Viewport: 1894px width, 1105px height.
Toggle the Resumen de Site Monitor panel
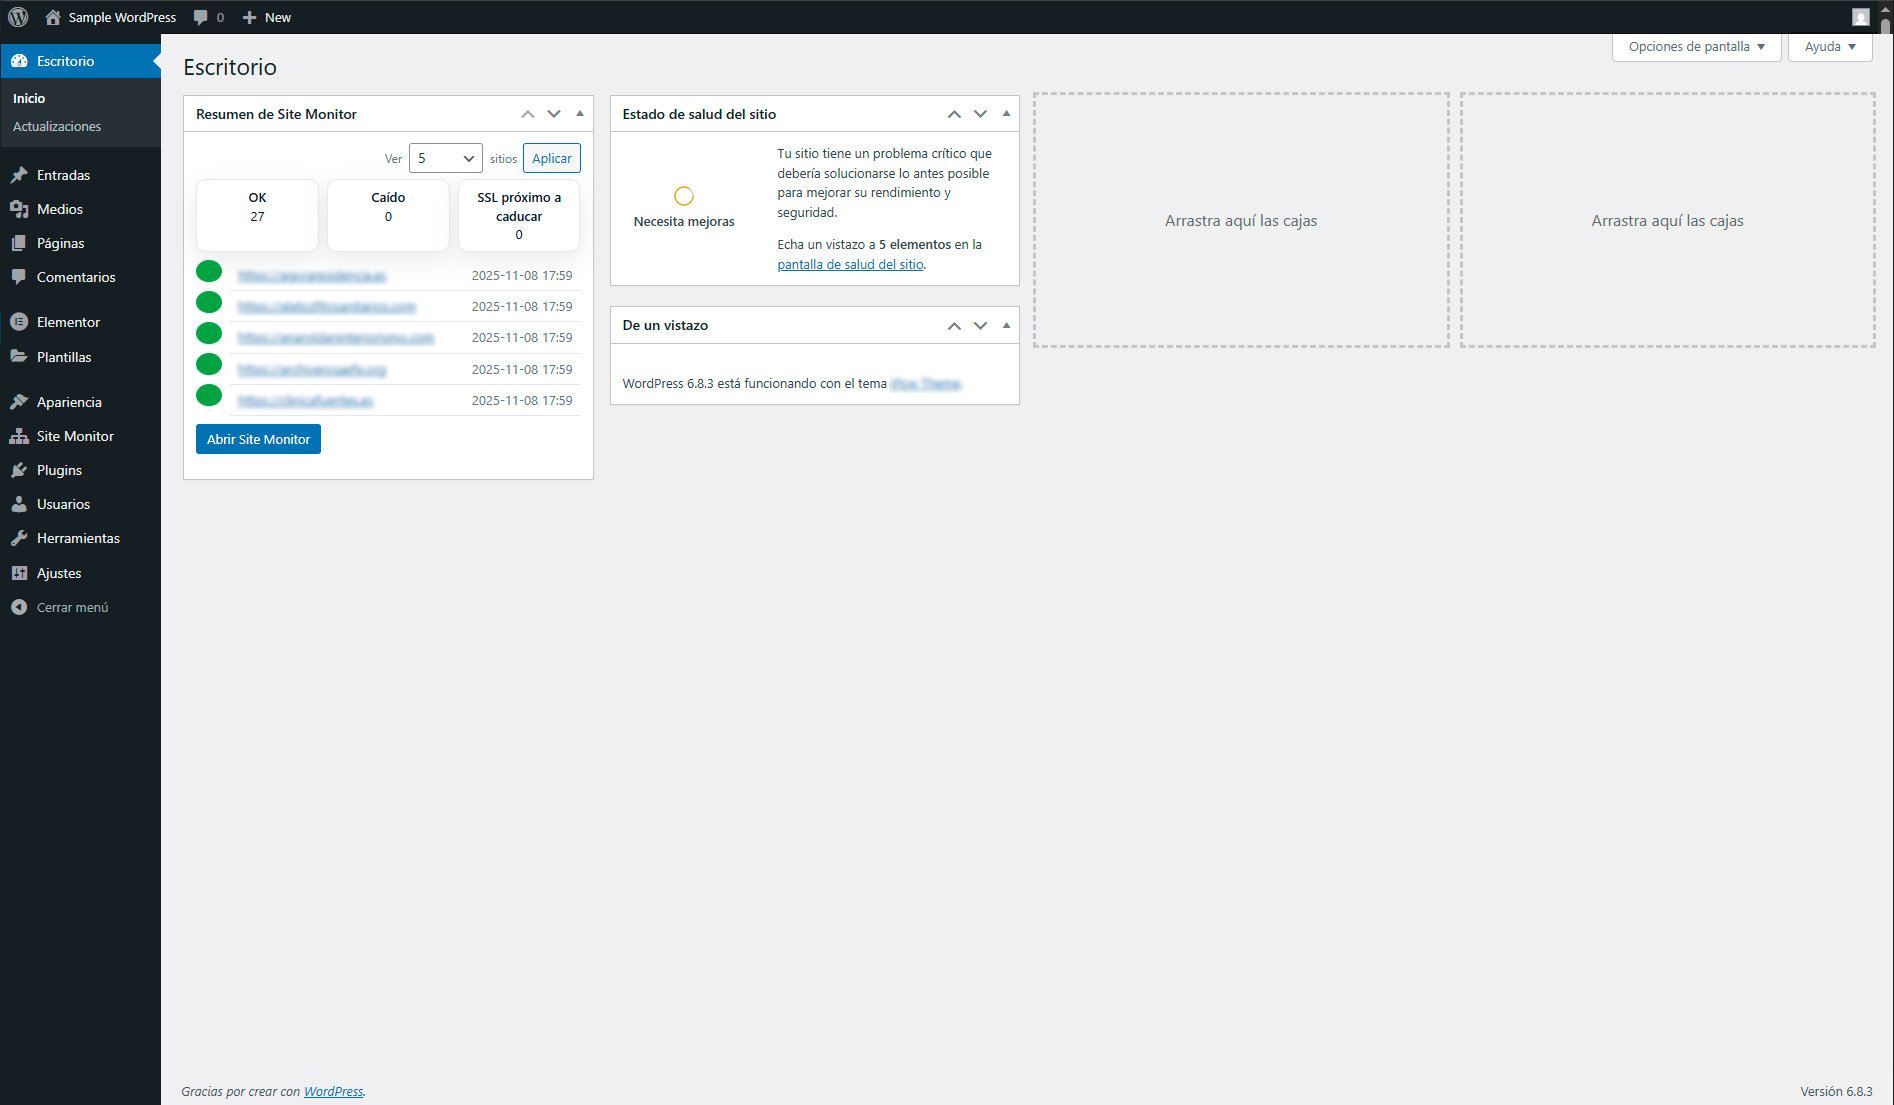(580, 114)
